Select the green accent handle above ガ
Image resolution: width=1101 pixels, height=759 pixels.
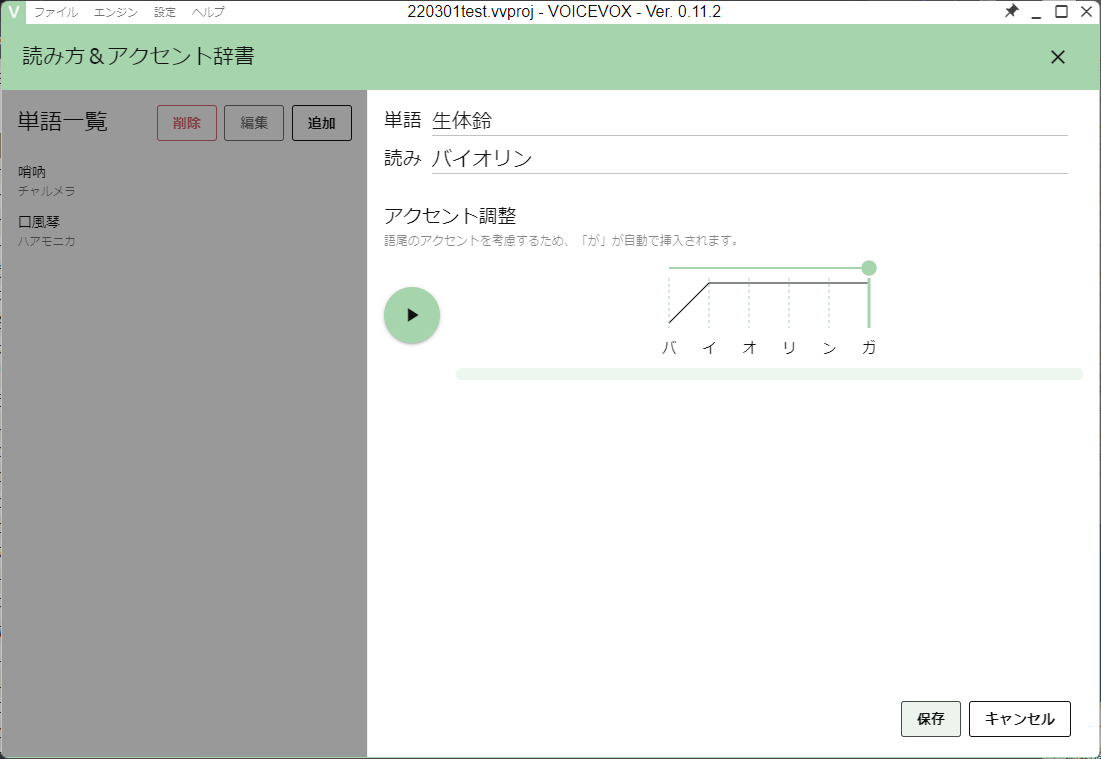868,267
